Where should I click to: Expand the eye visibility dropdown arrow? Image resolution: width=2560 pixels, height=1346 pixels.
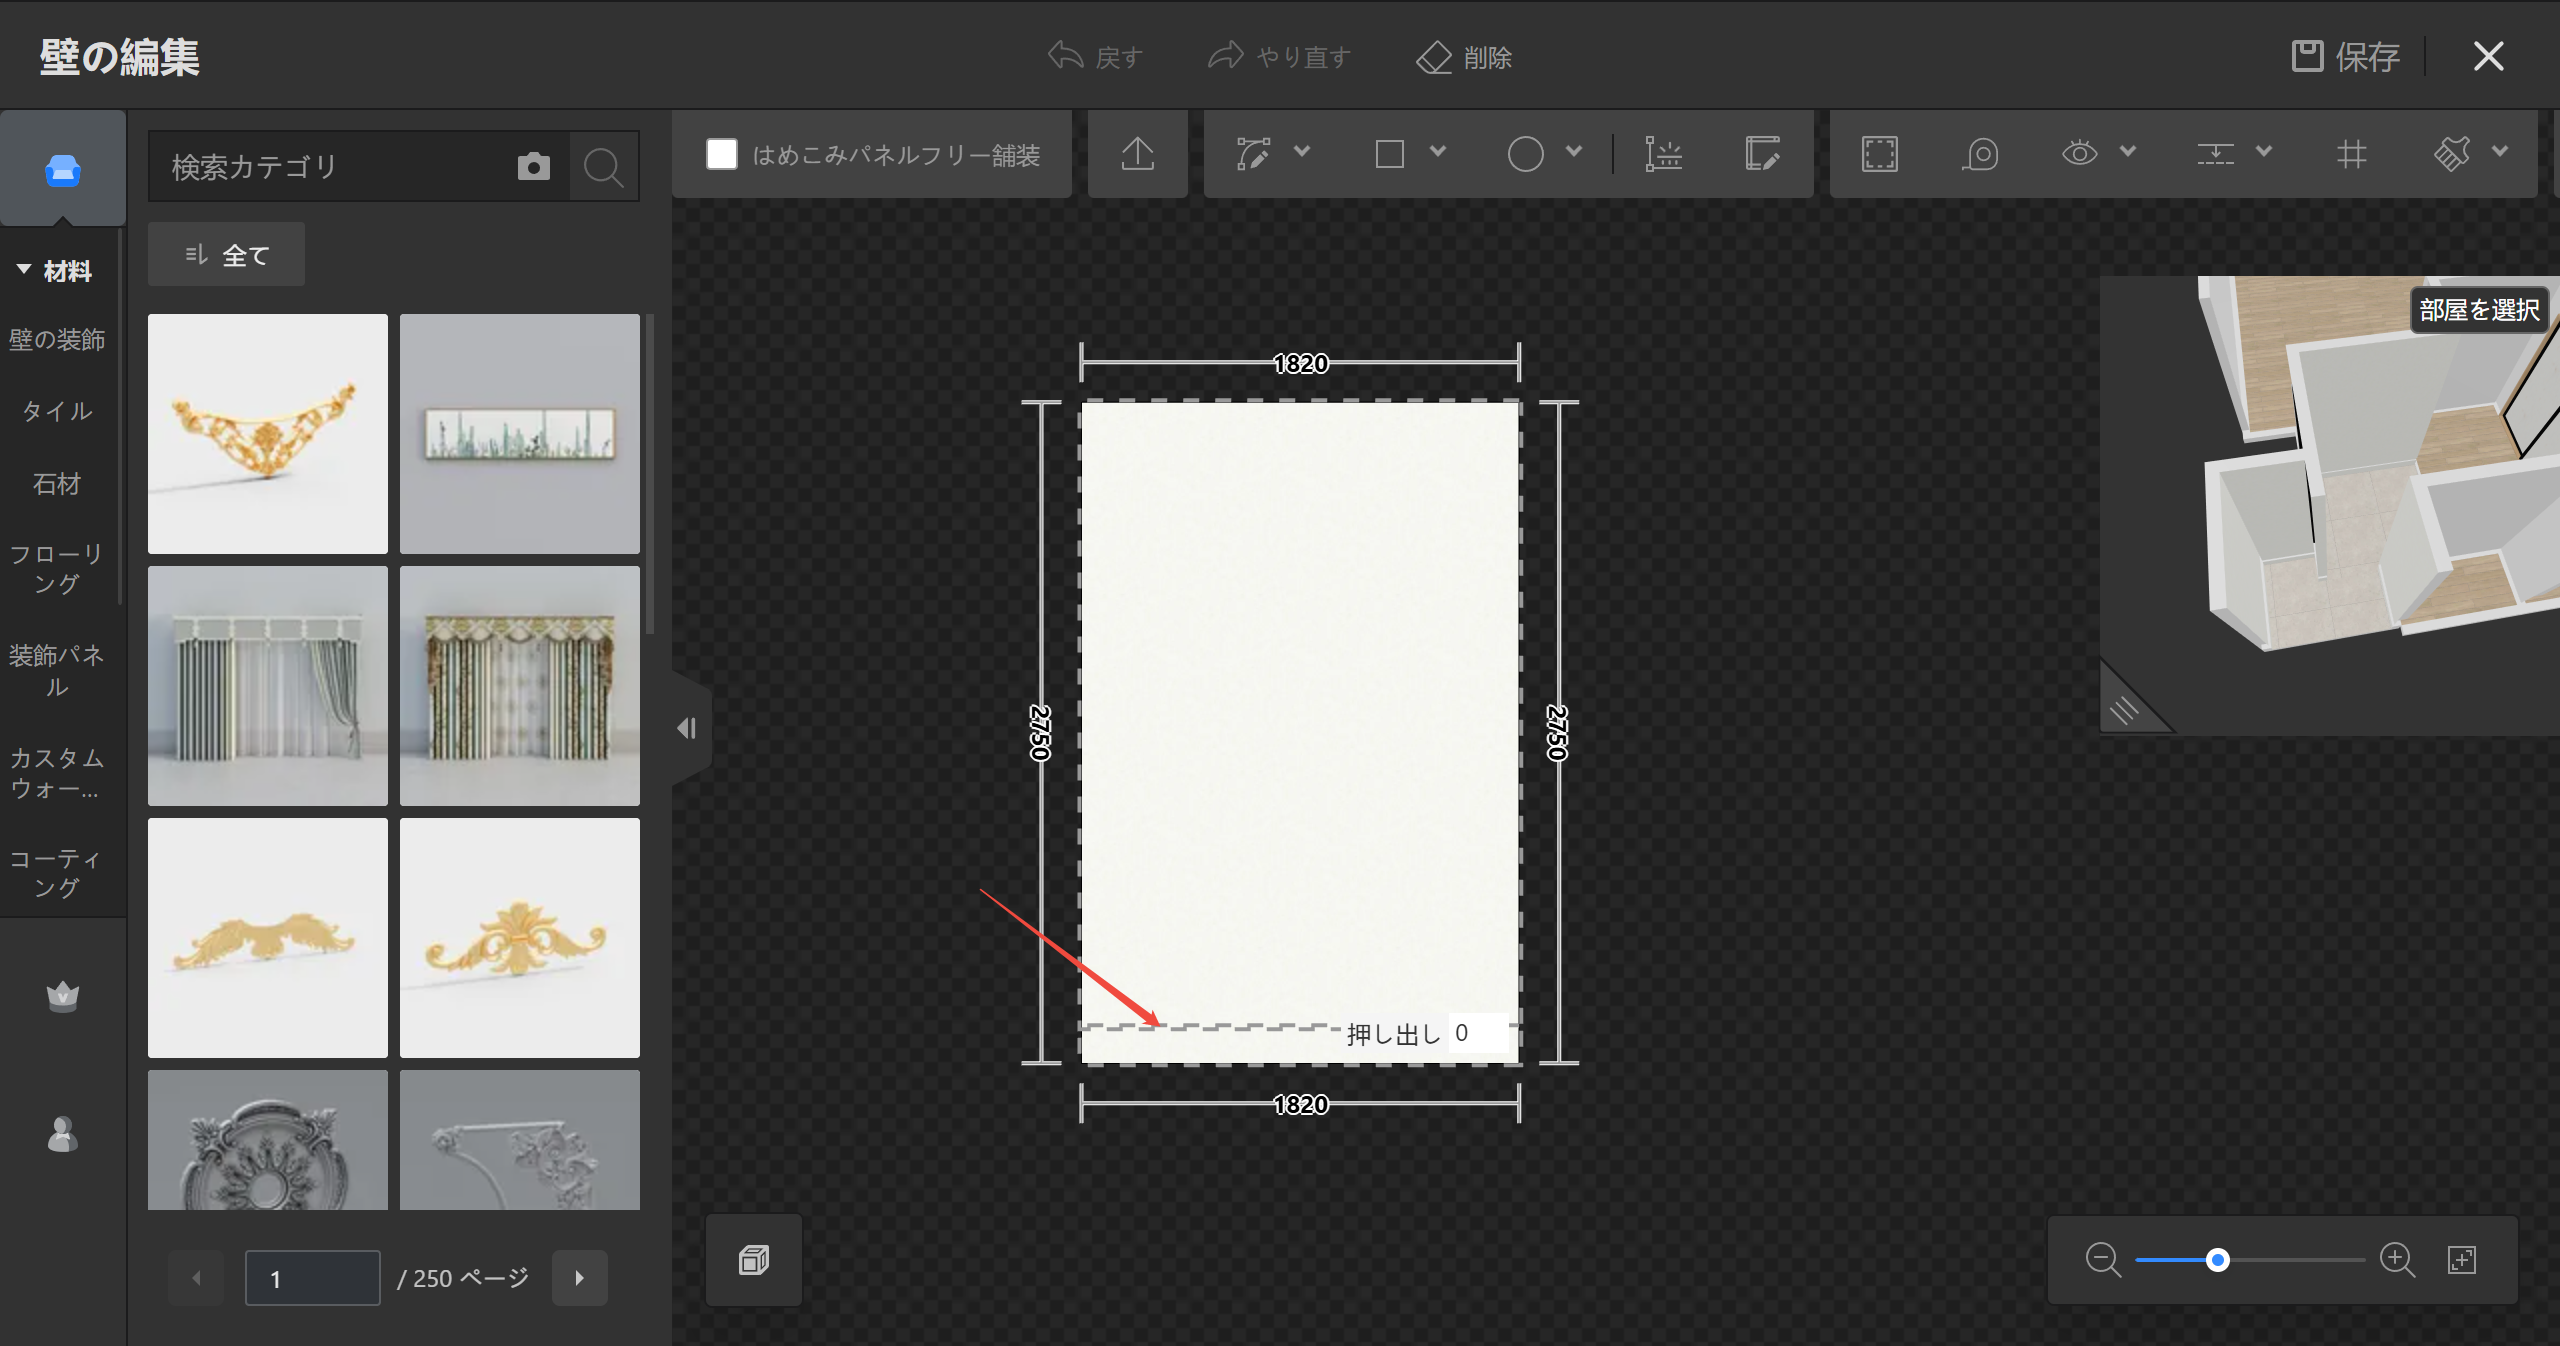click(x=2128, y=152)
